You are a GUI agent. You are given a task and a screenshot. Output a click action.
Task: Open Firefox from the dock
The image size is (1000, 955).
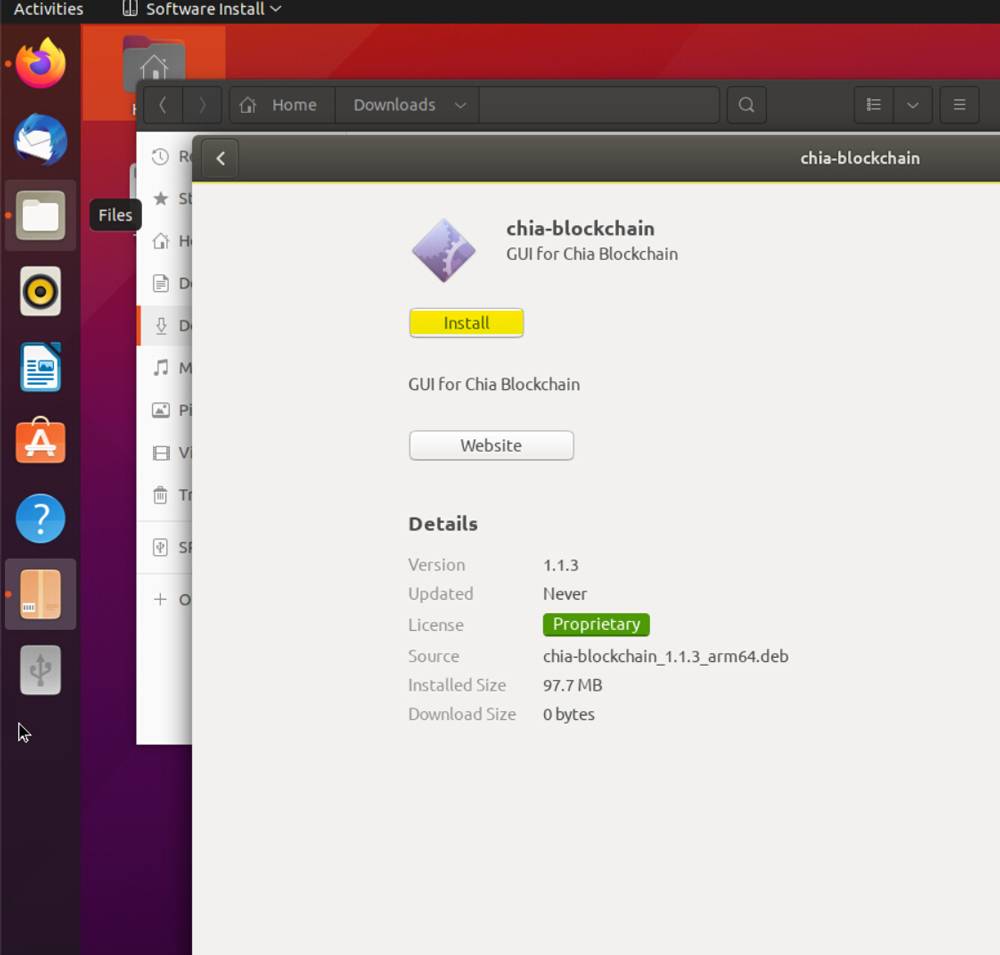click(41, 64)
